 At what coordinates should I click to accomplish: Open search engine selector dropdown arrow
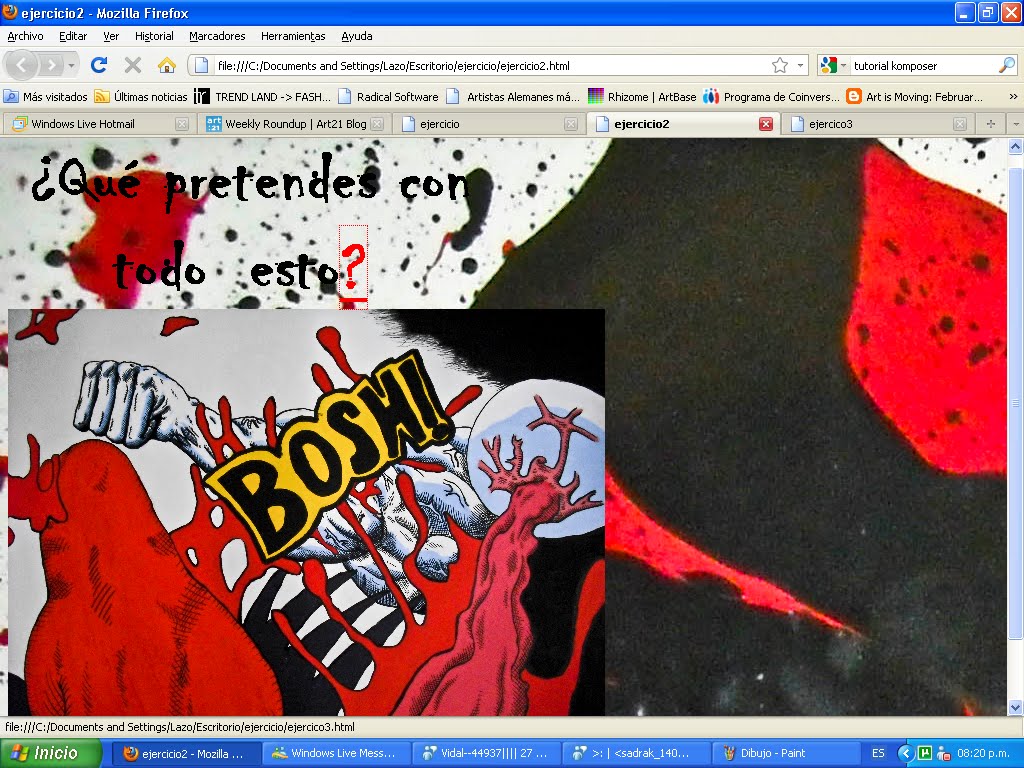[x=843, y=65]
